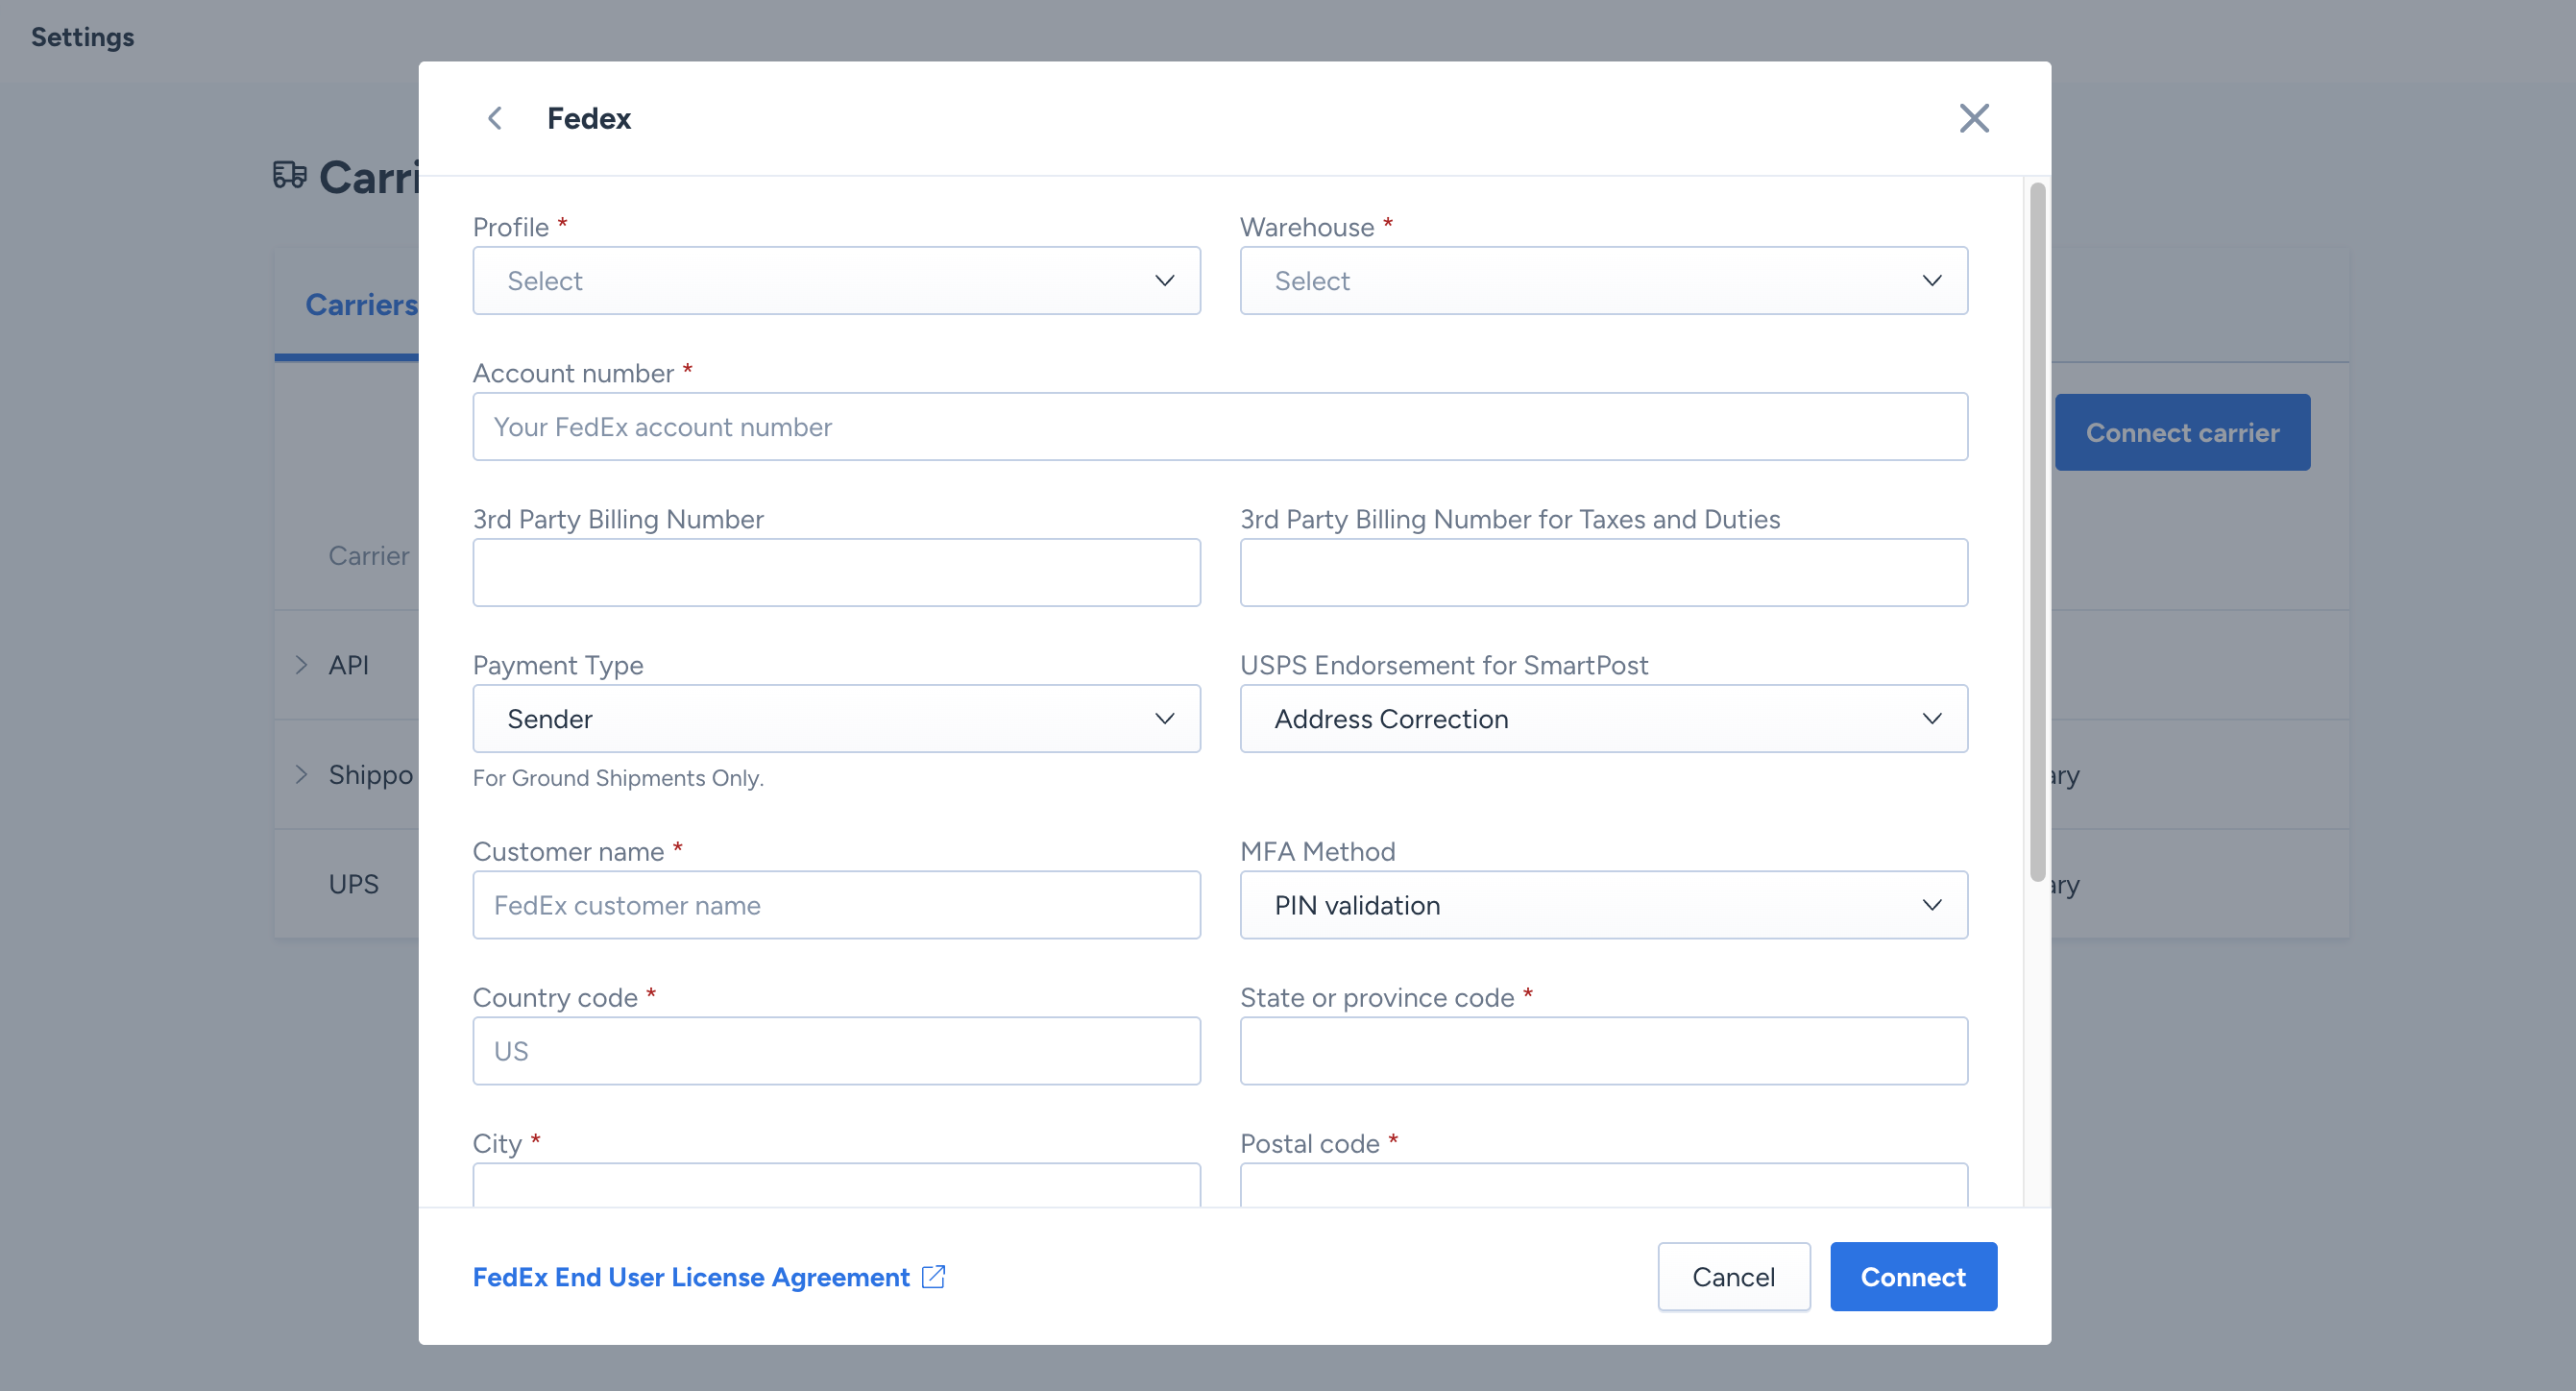Click the carriers truck icon in the heading
Image resolution: width=2576 pixels, height=1391 pixels.
[x=290, y=175]
